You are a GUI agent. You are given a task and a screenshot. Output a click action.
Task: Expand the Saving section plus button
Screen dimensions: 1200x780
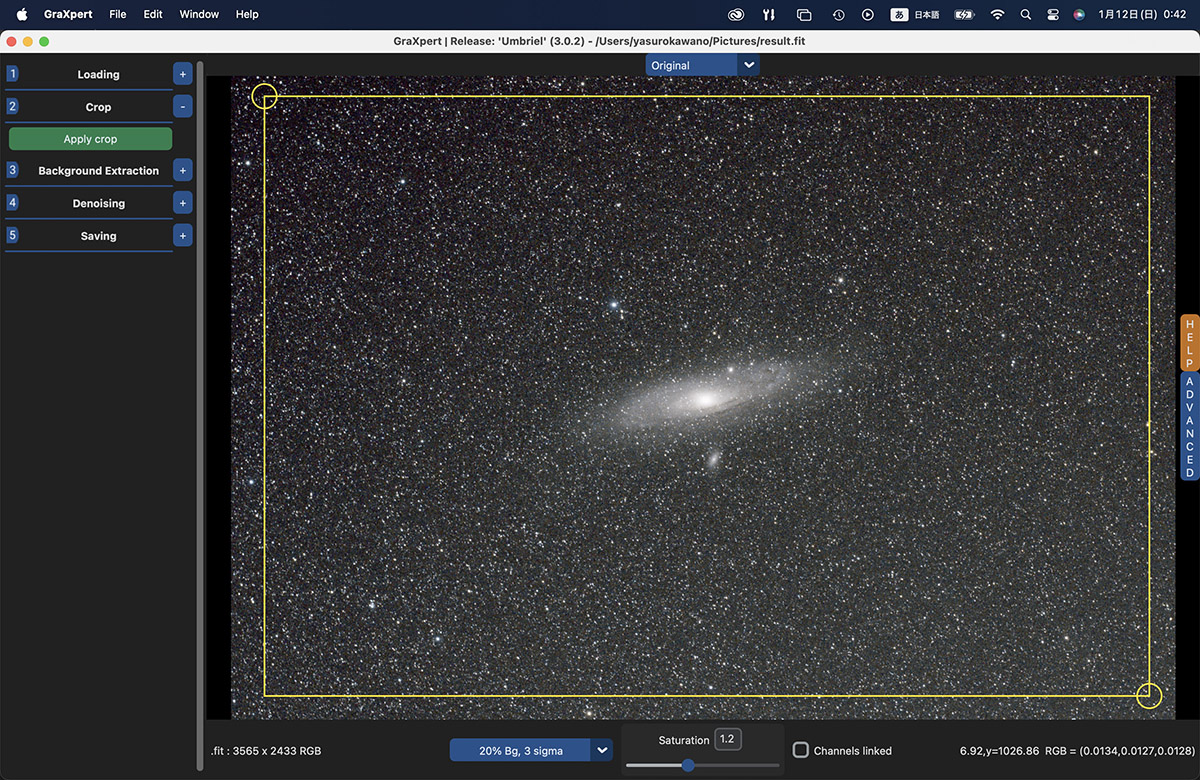point(182,236)
